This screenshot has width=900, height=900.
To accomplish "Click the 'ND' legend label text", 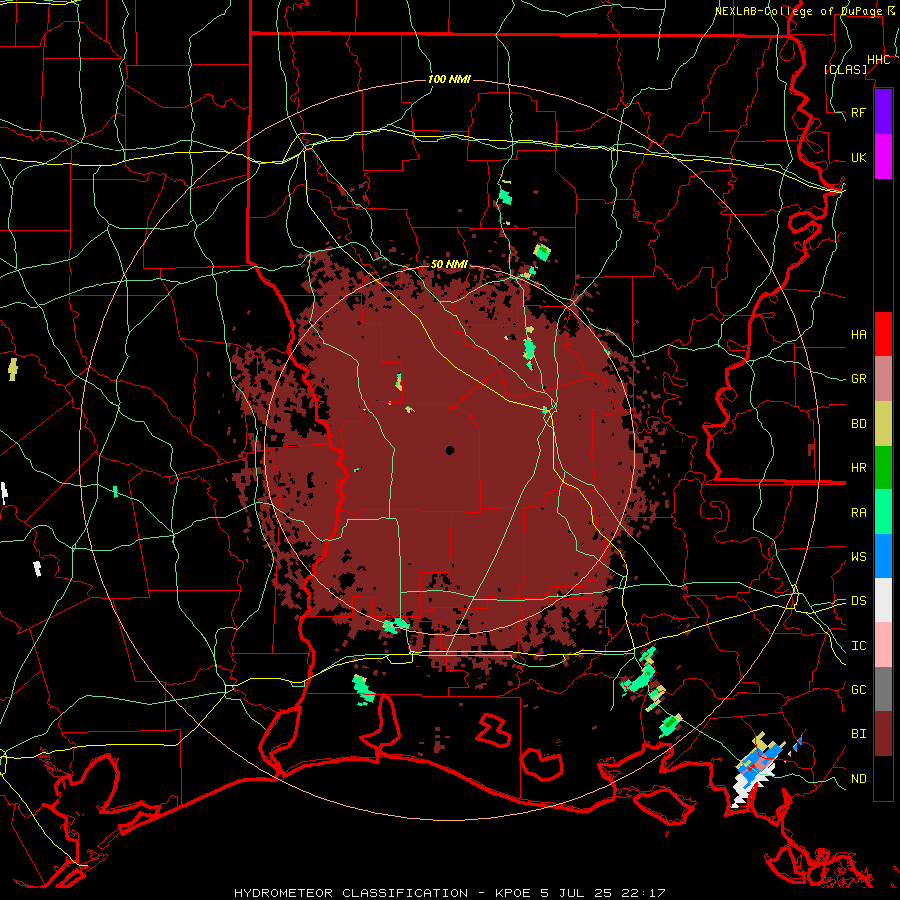I will [x=858, y=779].
